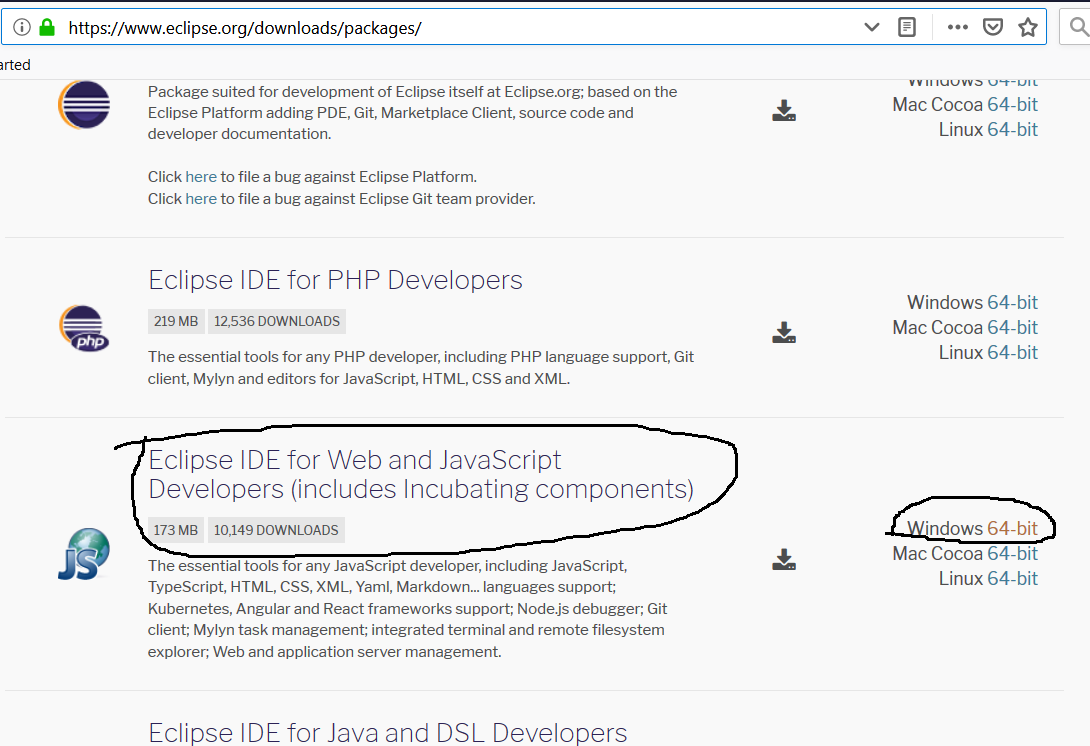The height and width of the screenshot is (746, 1090).
Task: Open the page actions three-dots menu
Action: pos(957,27)
